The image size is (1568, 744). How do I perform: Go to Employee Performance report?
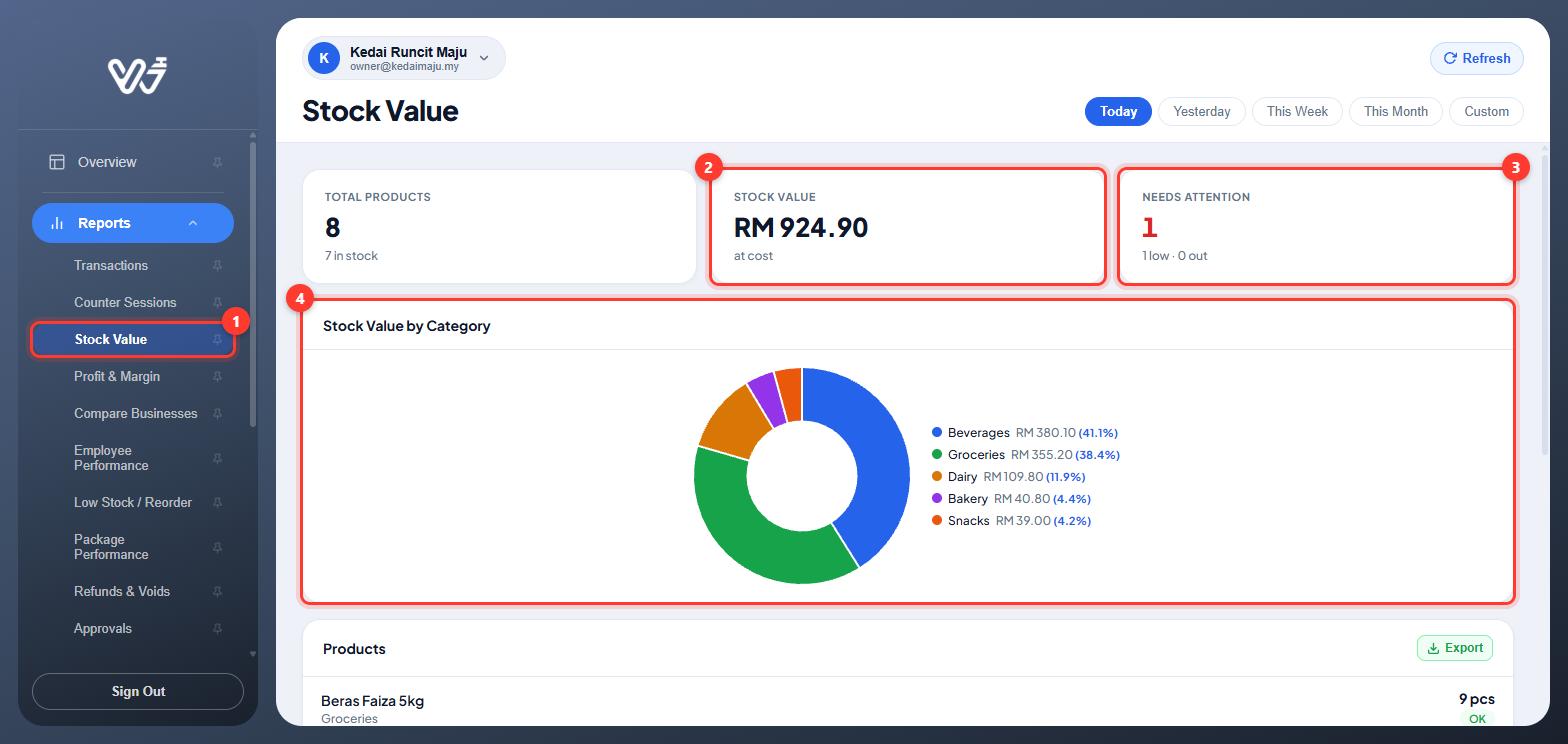111,458
